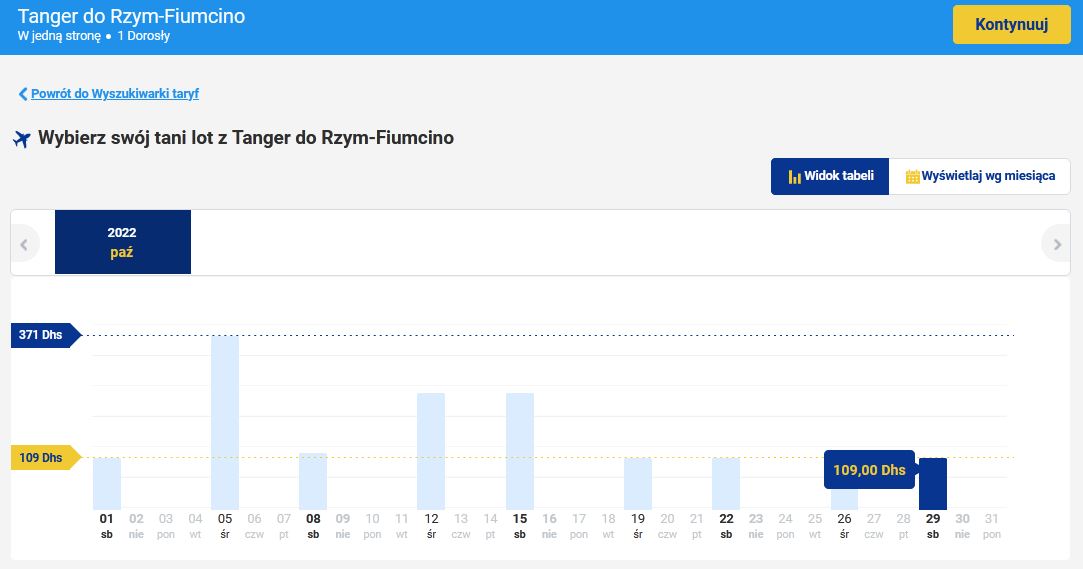Choose the fare bar for 15 sb
1083x569 pixels.
pos(520,450)
